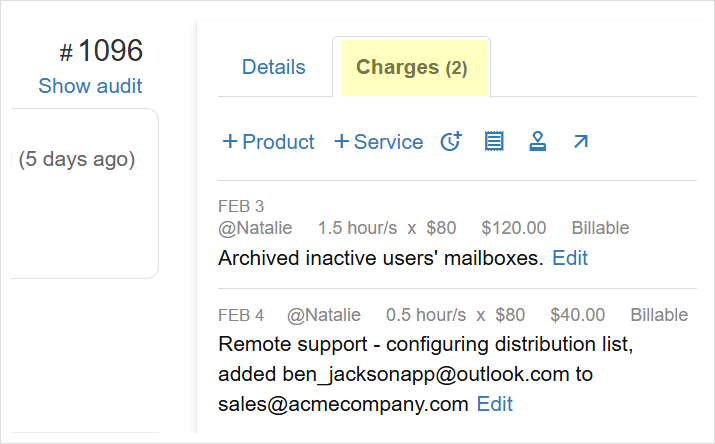The width and height of the screenshot is (715, 444).
Task: Click the stamp icon
Action: [538, 141]
